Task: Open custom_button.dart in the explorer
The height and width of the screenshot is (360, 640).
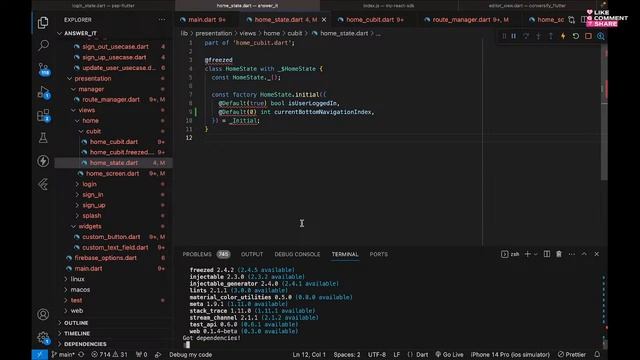Action: pyautogui.click(x=111, y=237)
